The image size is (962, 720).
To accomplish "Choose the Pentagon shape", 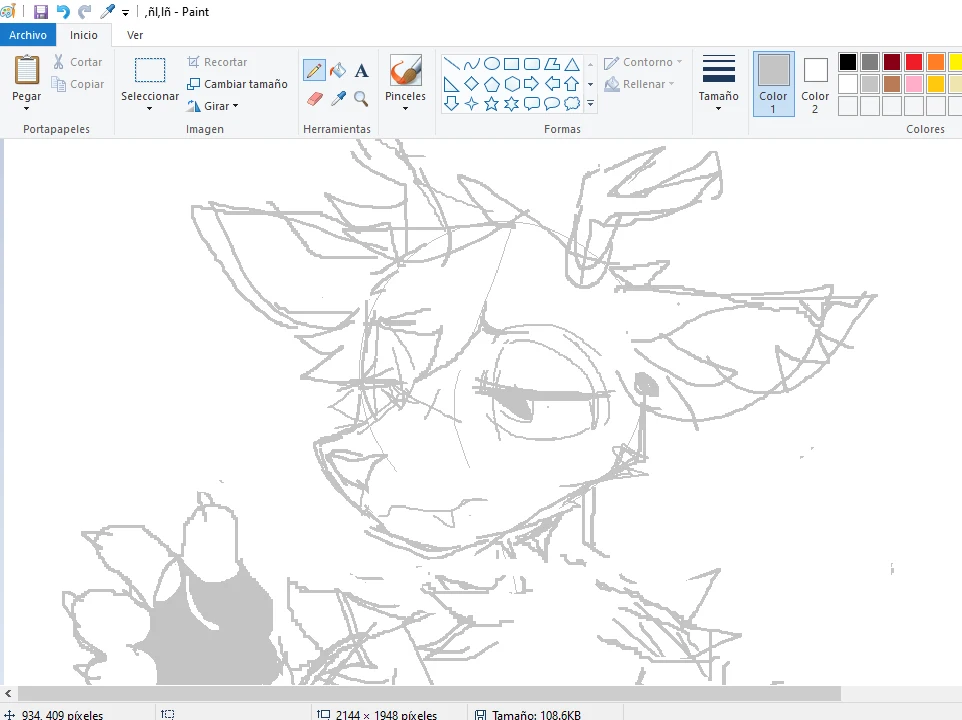I will pyautogui.click(x=491, y=84).
